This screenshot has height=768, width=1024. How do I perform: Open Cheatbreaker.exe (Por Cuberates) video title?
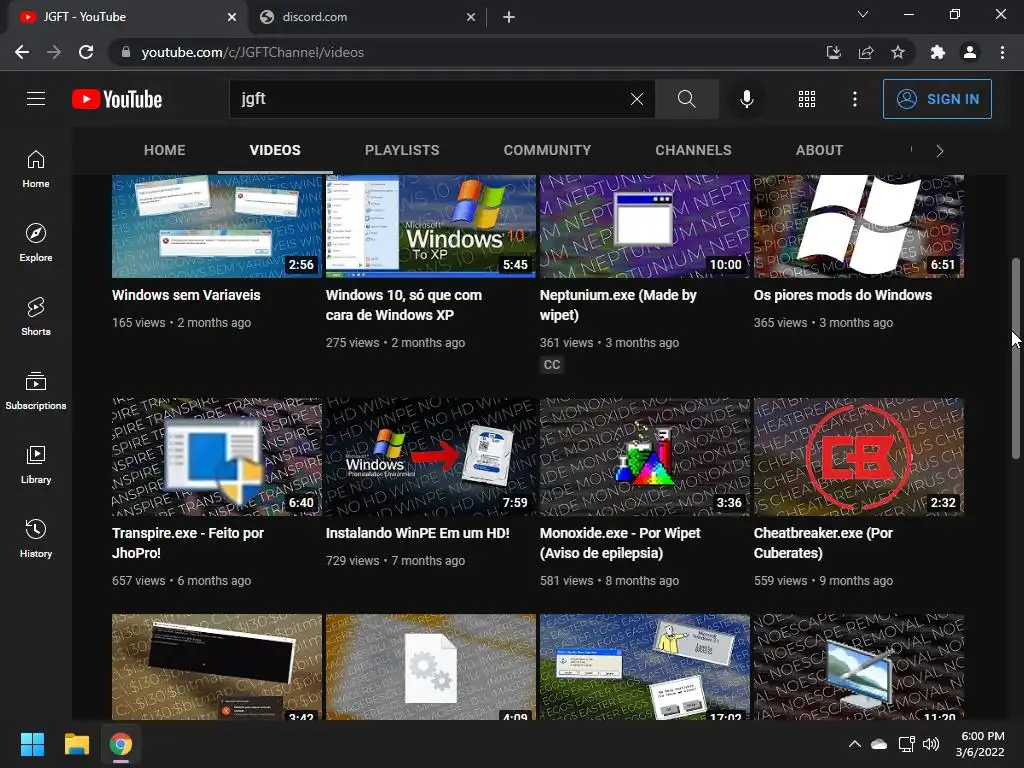tap(823, 543)
